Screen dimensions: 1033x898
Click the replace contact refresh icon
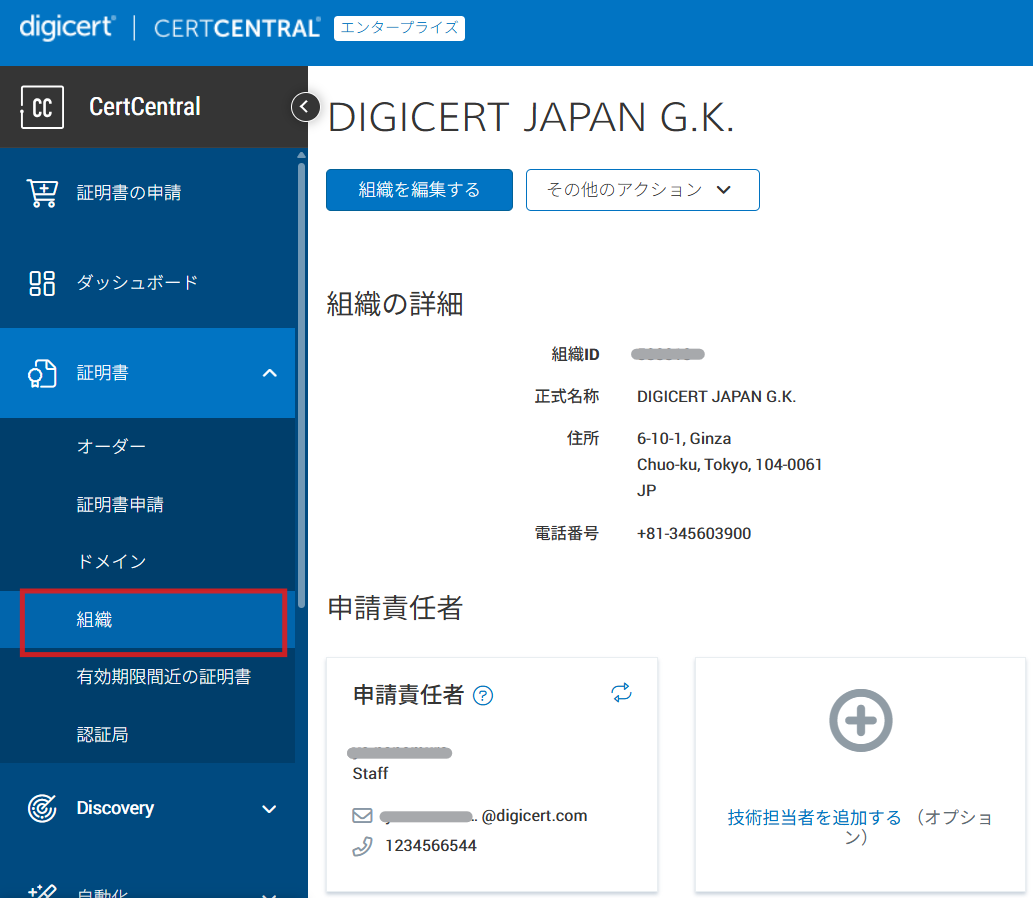point(621,692)
